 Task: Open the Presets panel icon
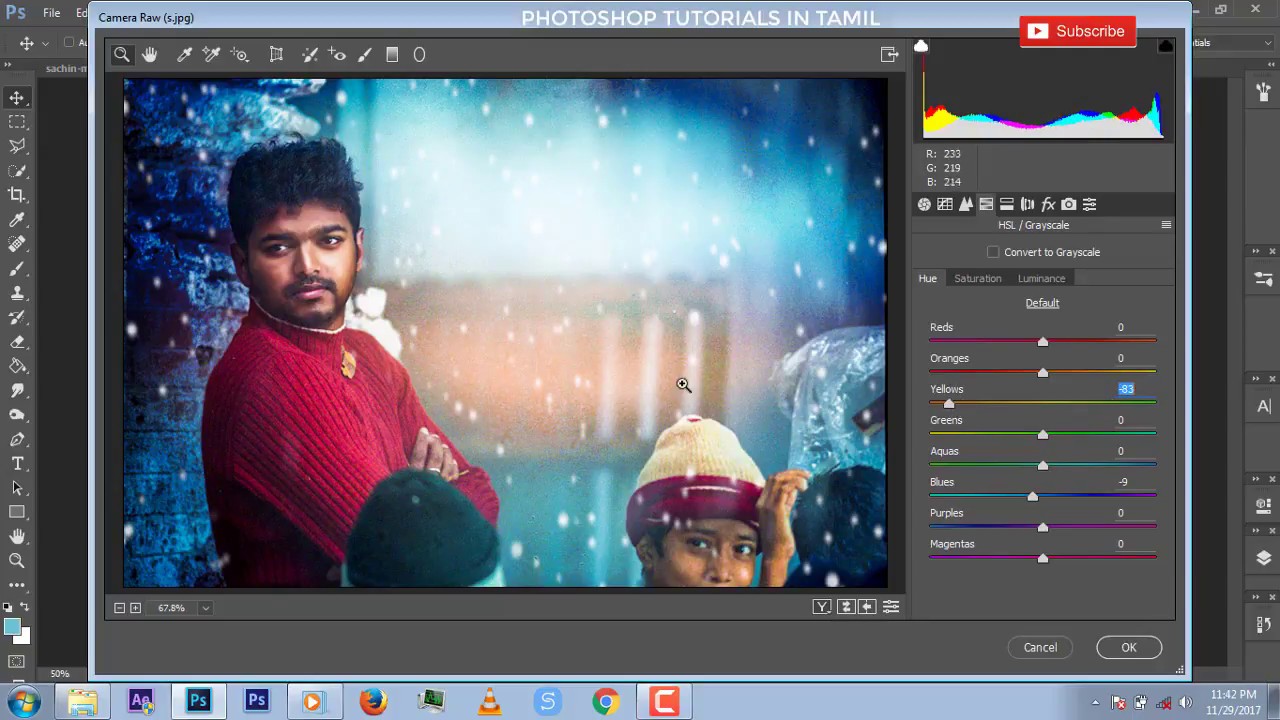(1090, 204)
